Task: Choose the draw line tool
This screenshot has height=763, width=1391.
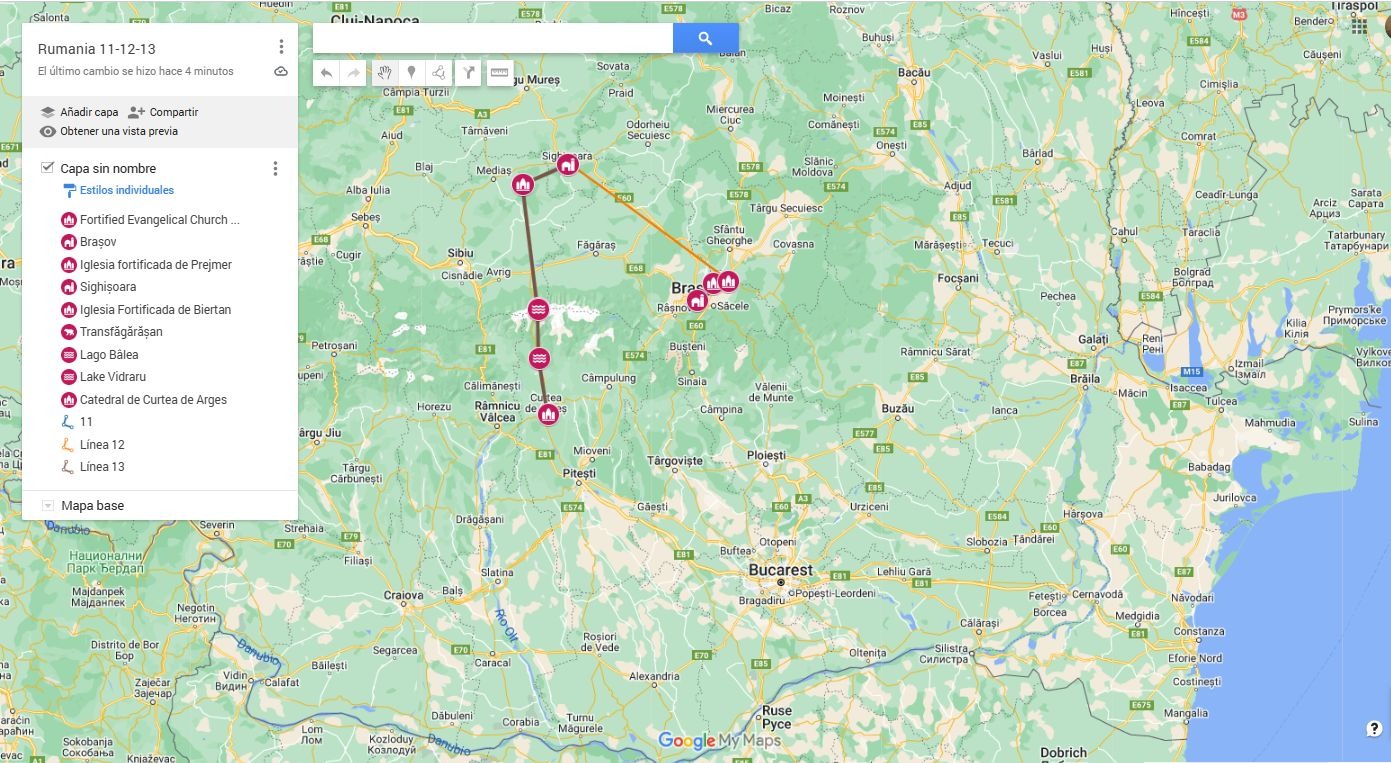Action: point(438,73)
